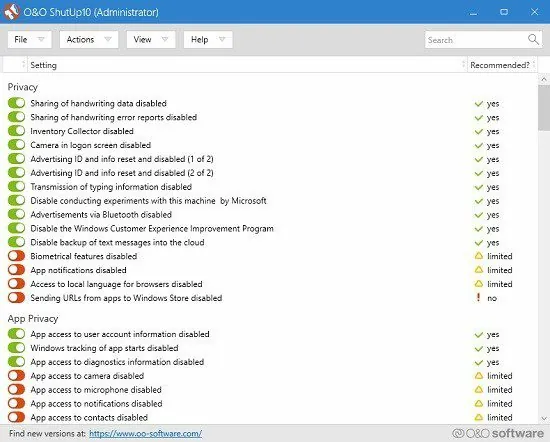Open the oo-software.com link
Screen dimensions: 550x442
click(x=145, y=434)
